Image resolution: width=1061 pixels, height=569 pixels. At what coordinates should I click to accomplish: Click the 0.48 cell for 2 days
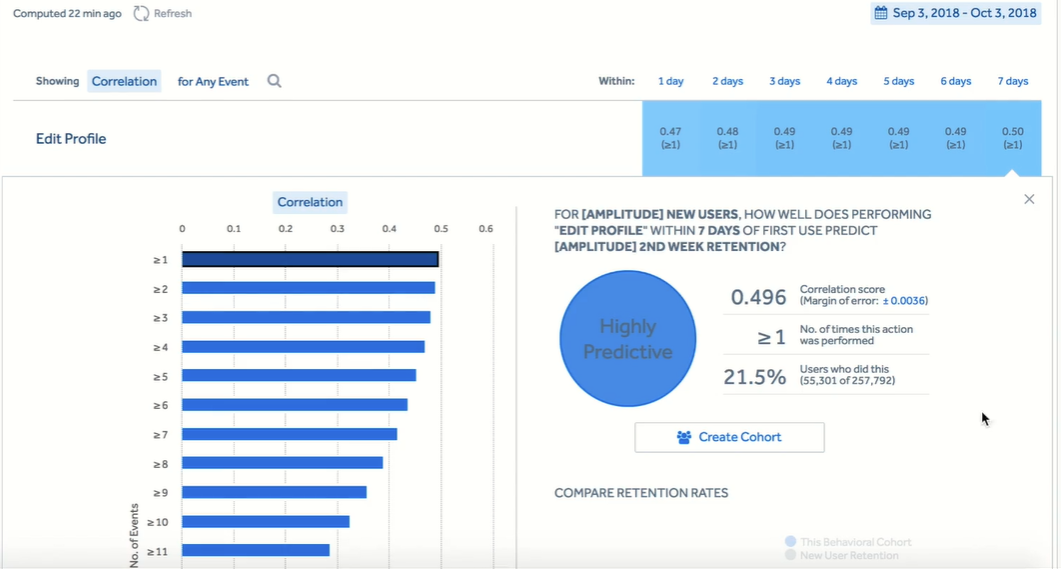coord(727,138)
